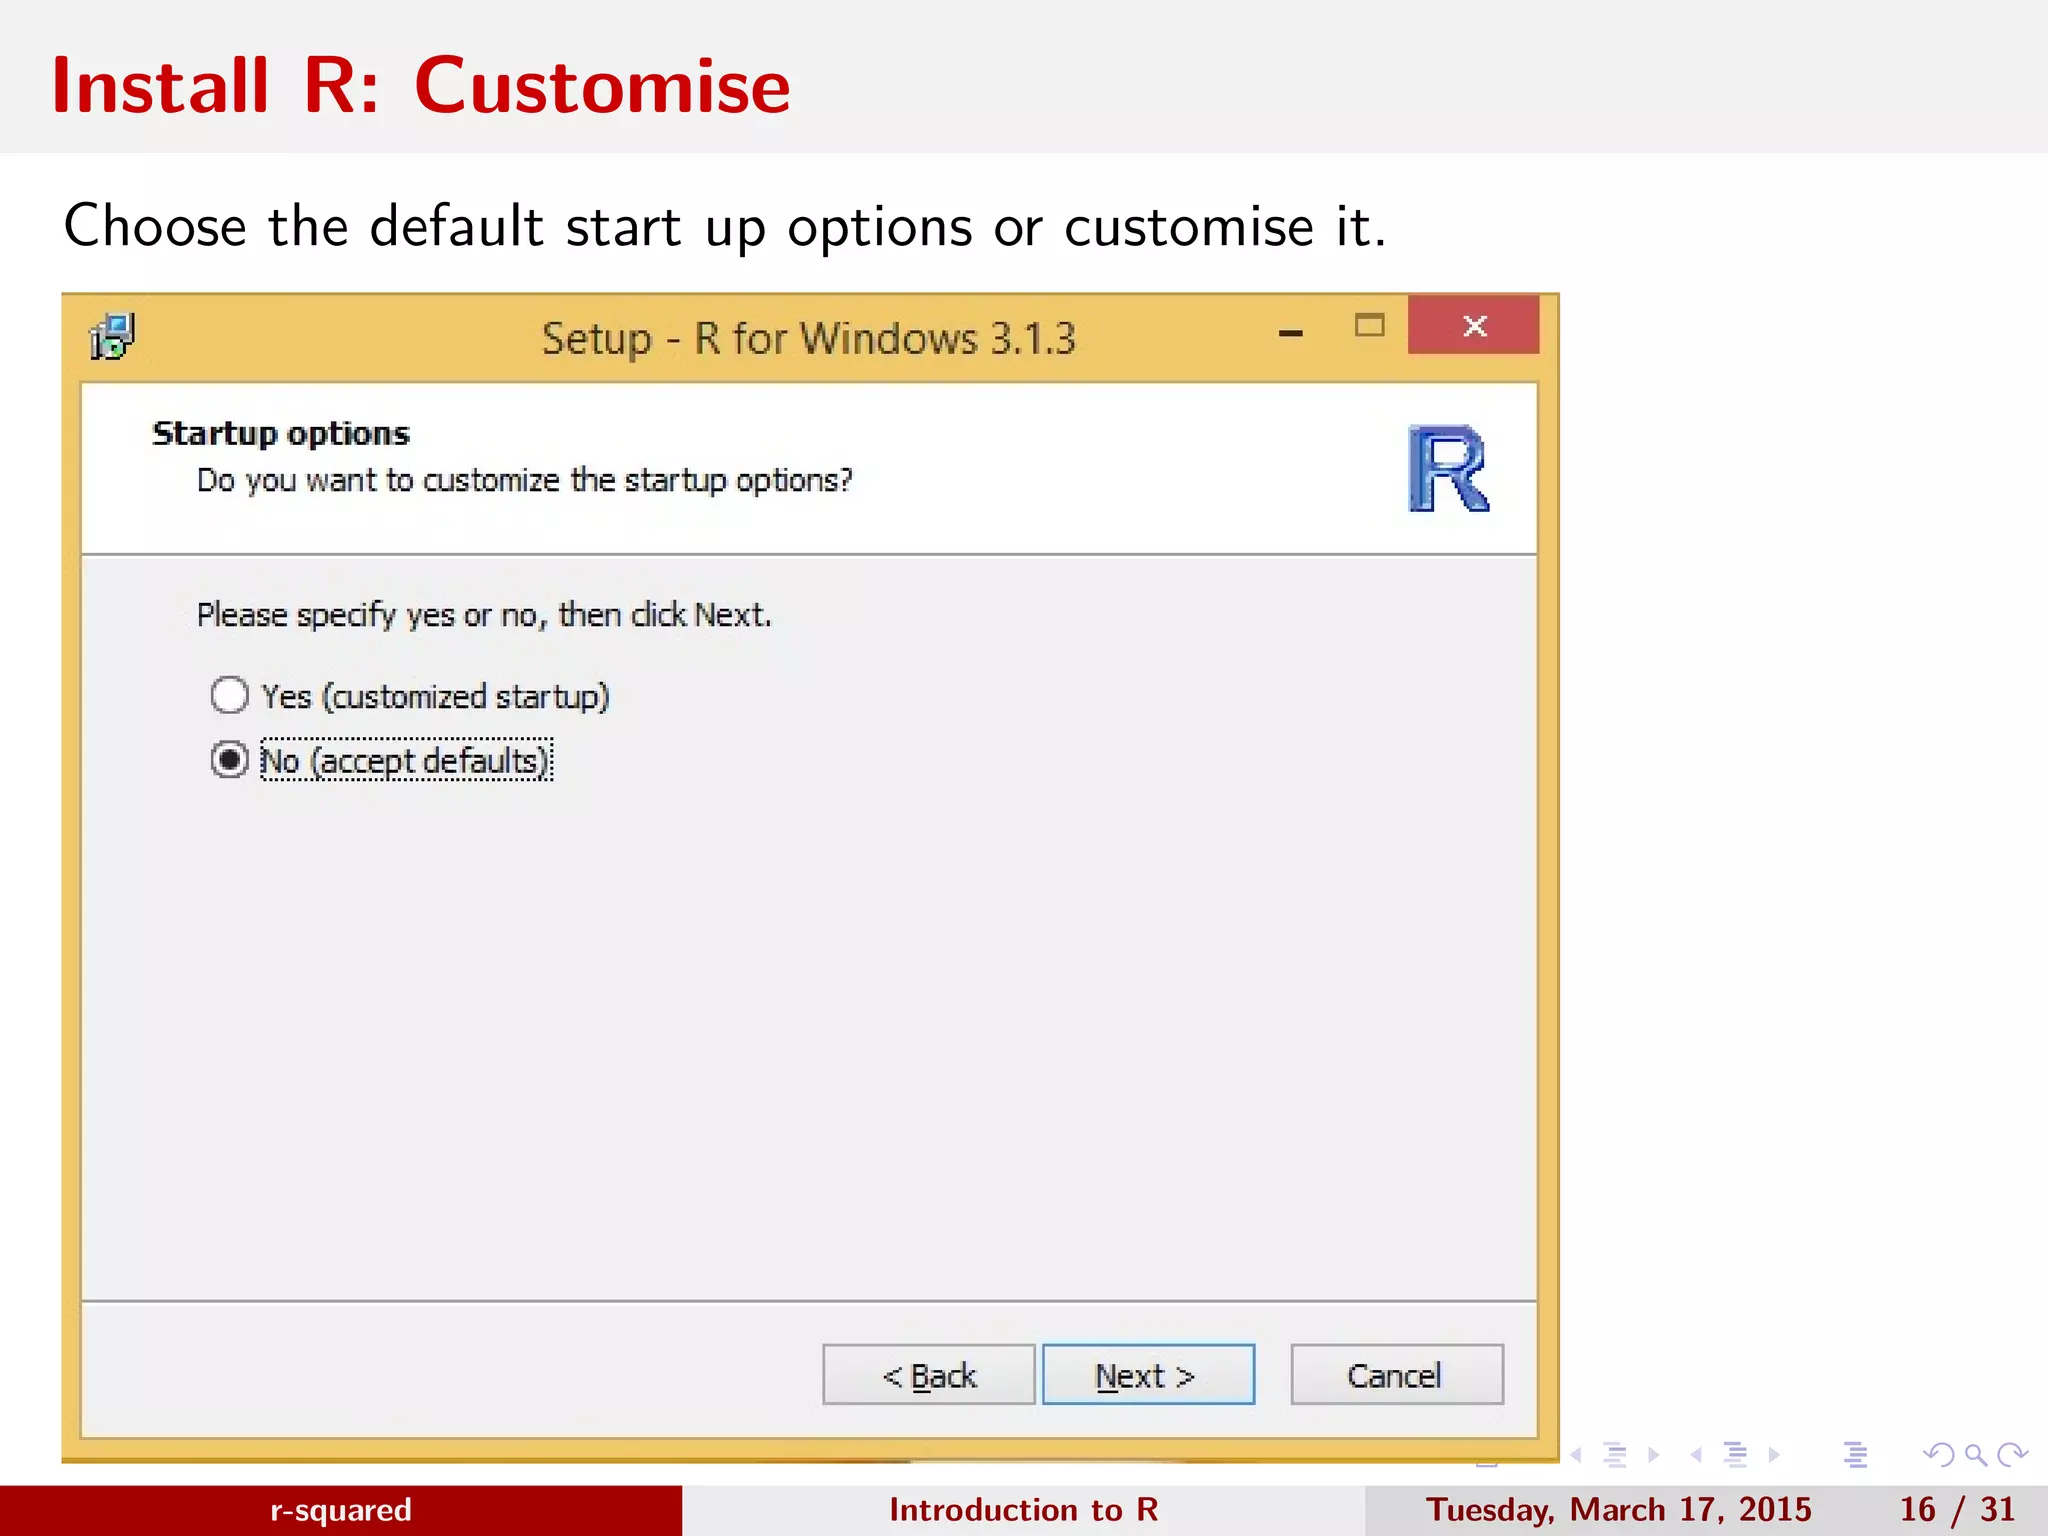Click the 'Do you want to customize' question
The width and height of the screenshot is (2048, 1536).
(525, 481)
